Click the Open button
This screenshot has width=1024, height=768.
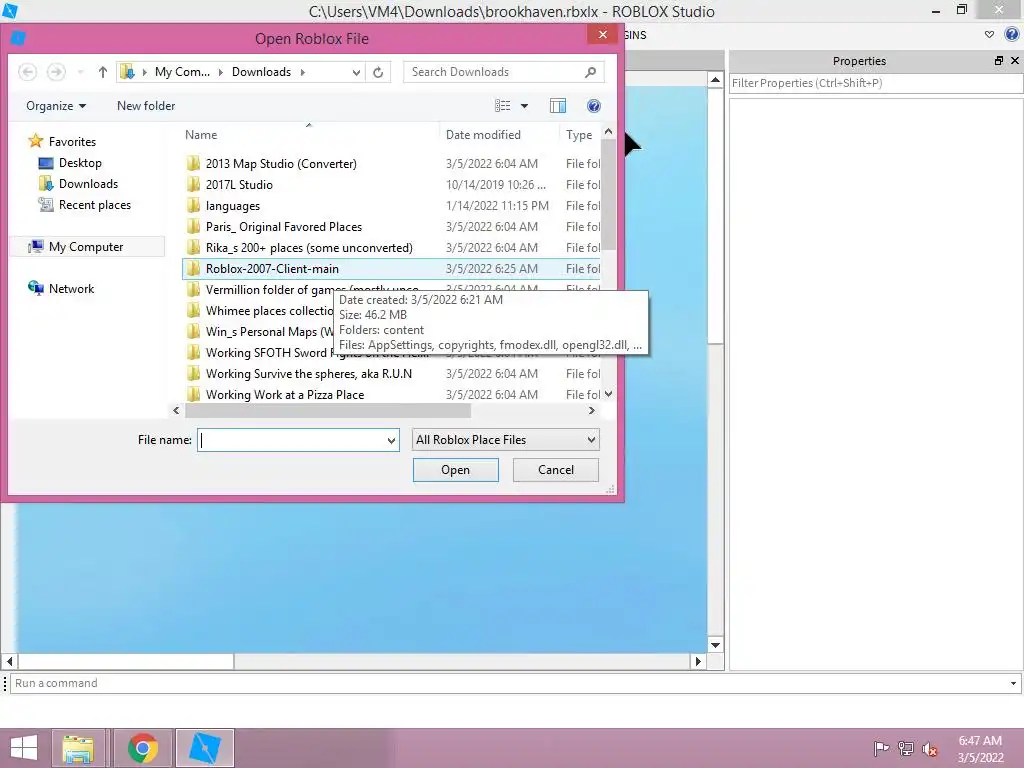[455, 470]
